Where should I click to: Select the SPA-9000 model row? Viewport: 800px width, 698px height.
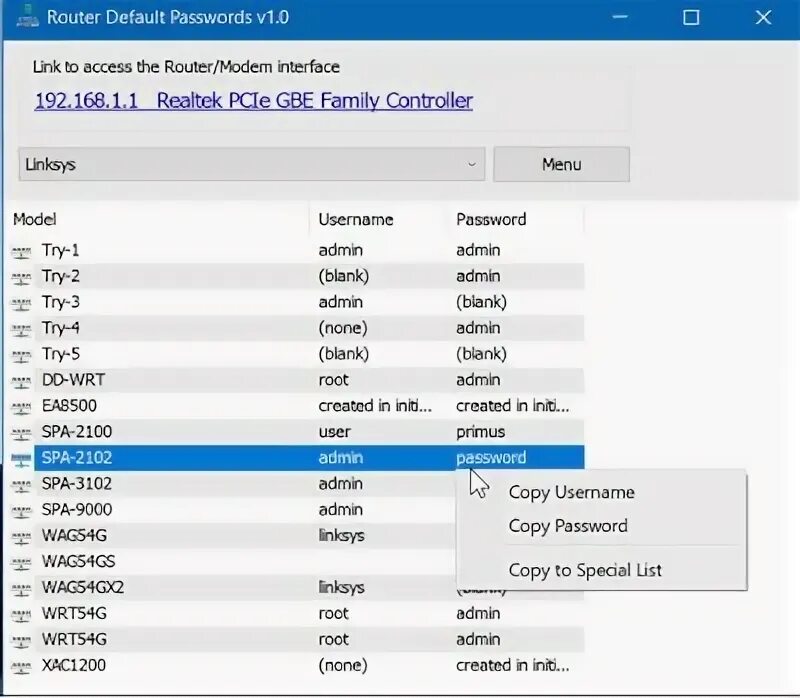click(232, 510)
